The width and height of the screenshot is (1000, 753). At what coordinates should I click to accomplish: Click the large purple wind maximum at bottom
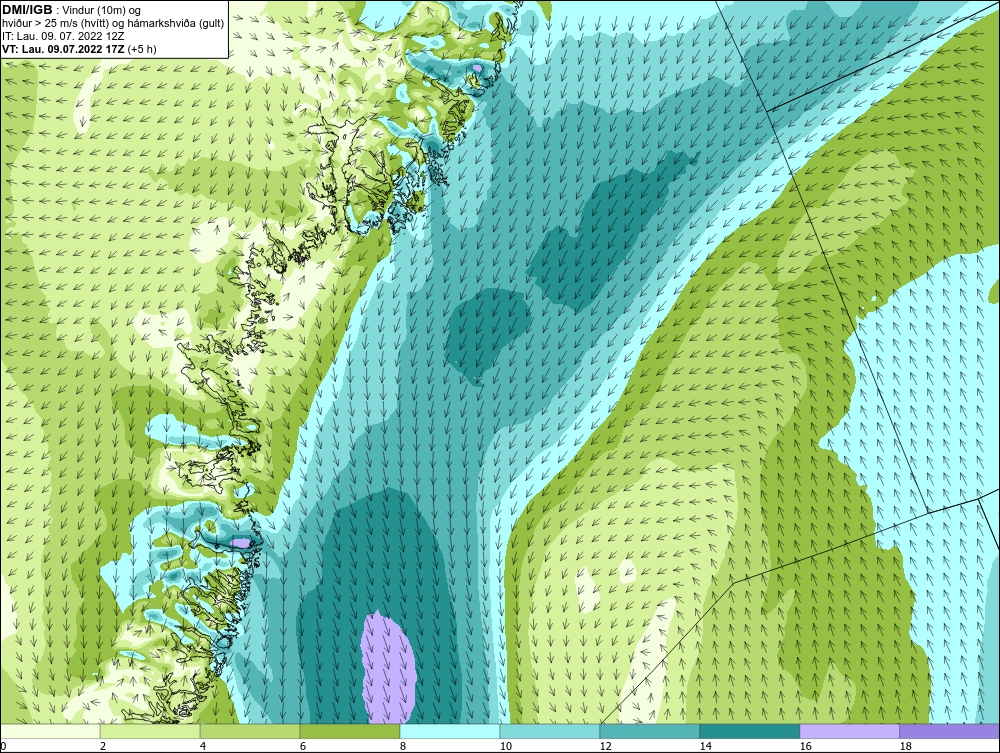point(388,668)
